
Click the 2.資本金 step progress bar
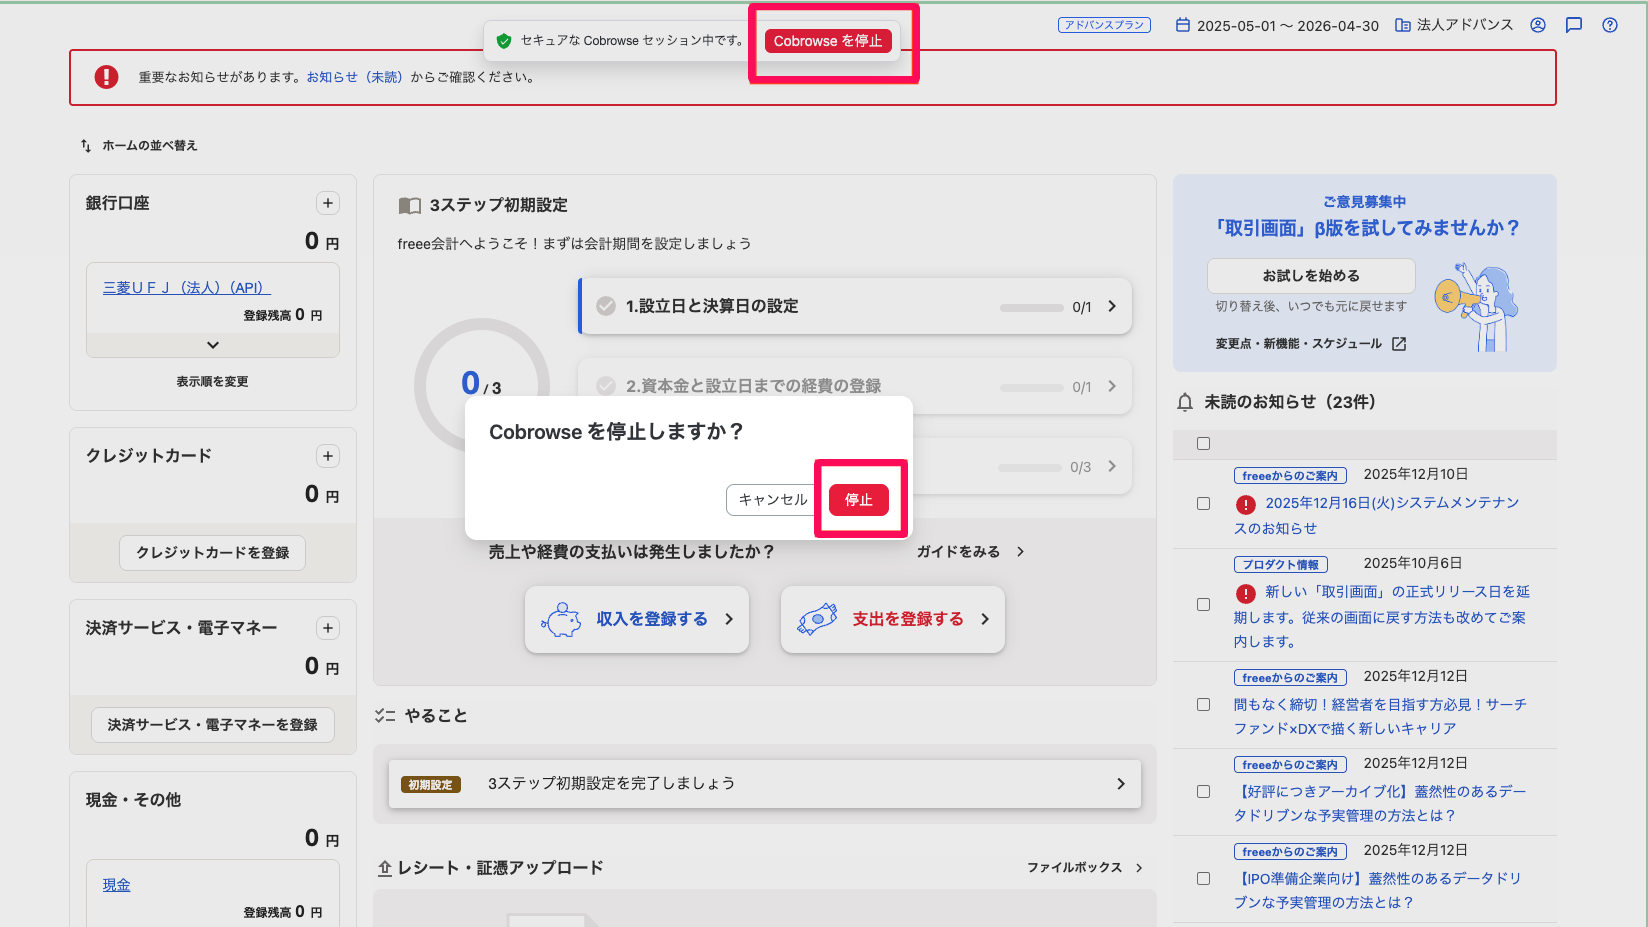tap(1032, 388)
